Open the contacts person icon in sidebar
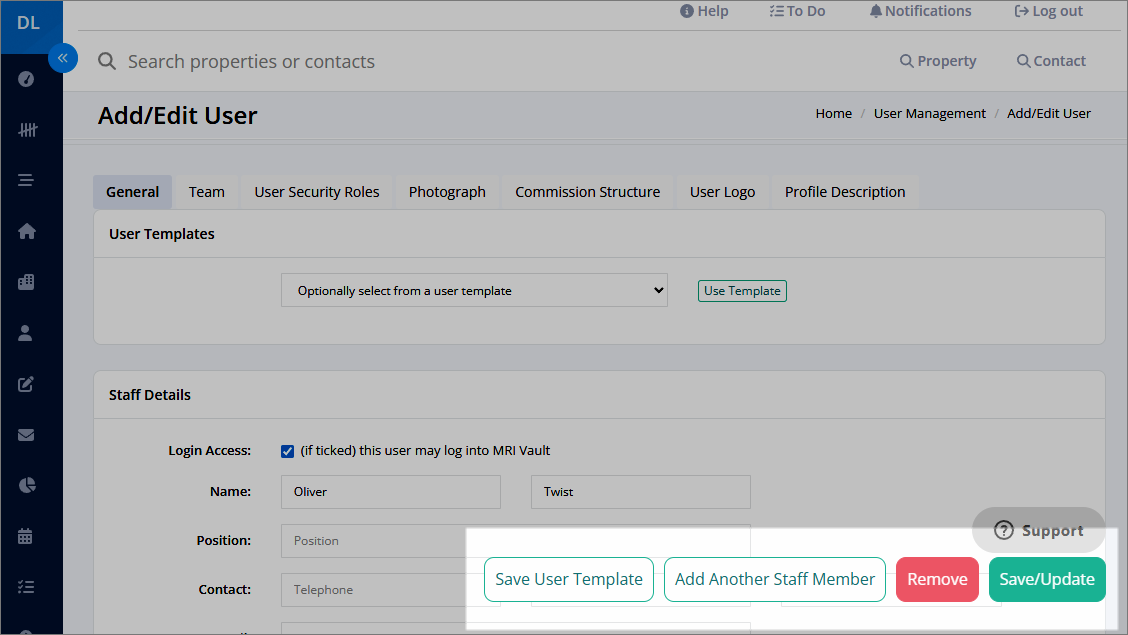 25,333
